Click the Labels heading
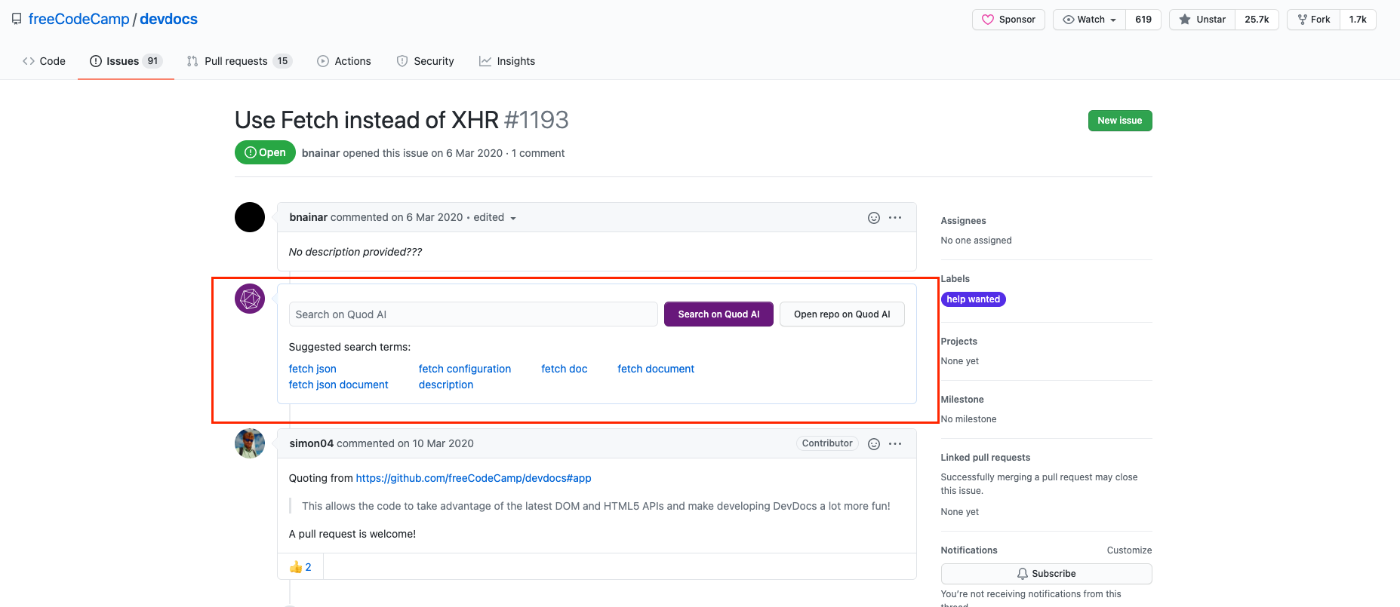 pos(955,279)
